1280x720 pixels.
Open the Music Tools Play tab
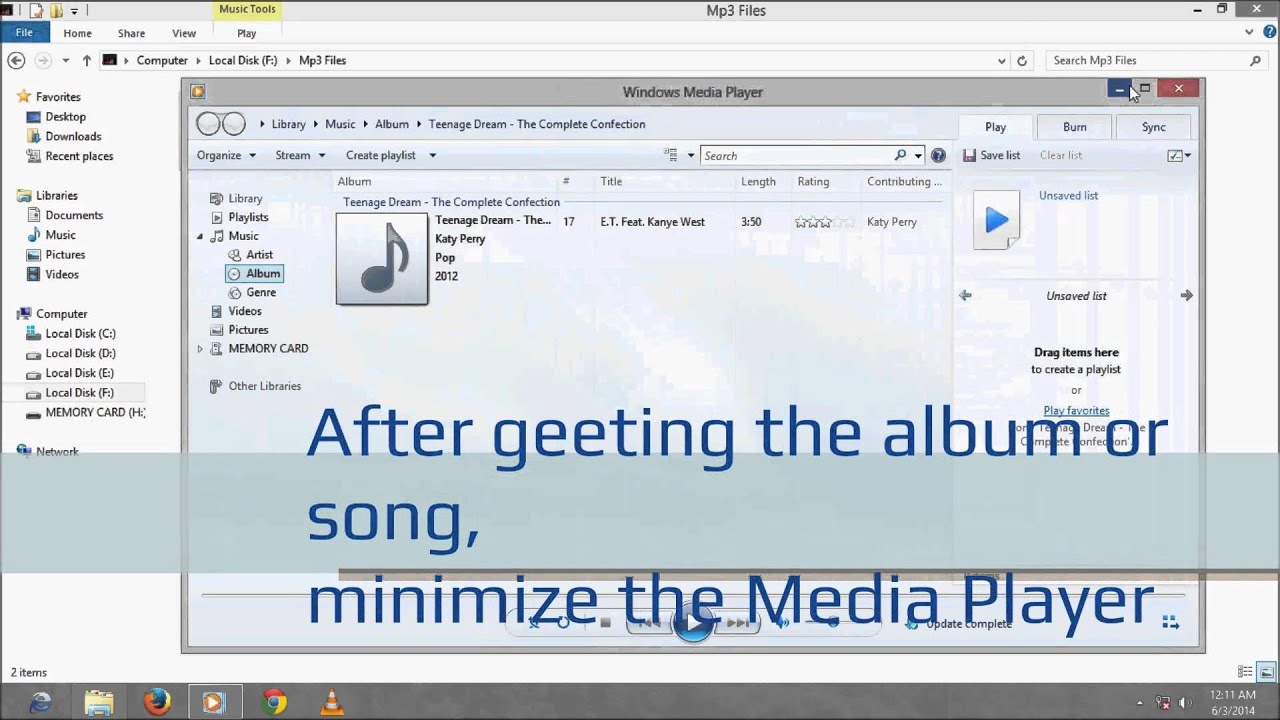tap(246, 33)
